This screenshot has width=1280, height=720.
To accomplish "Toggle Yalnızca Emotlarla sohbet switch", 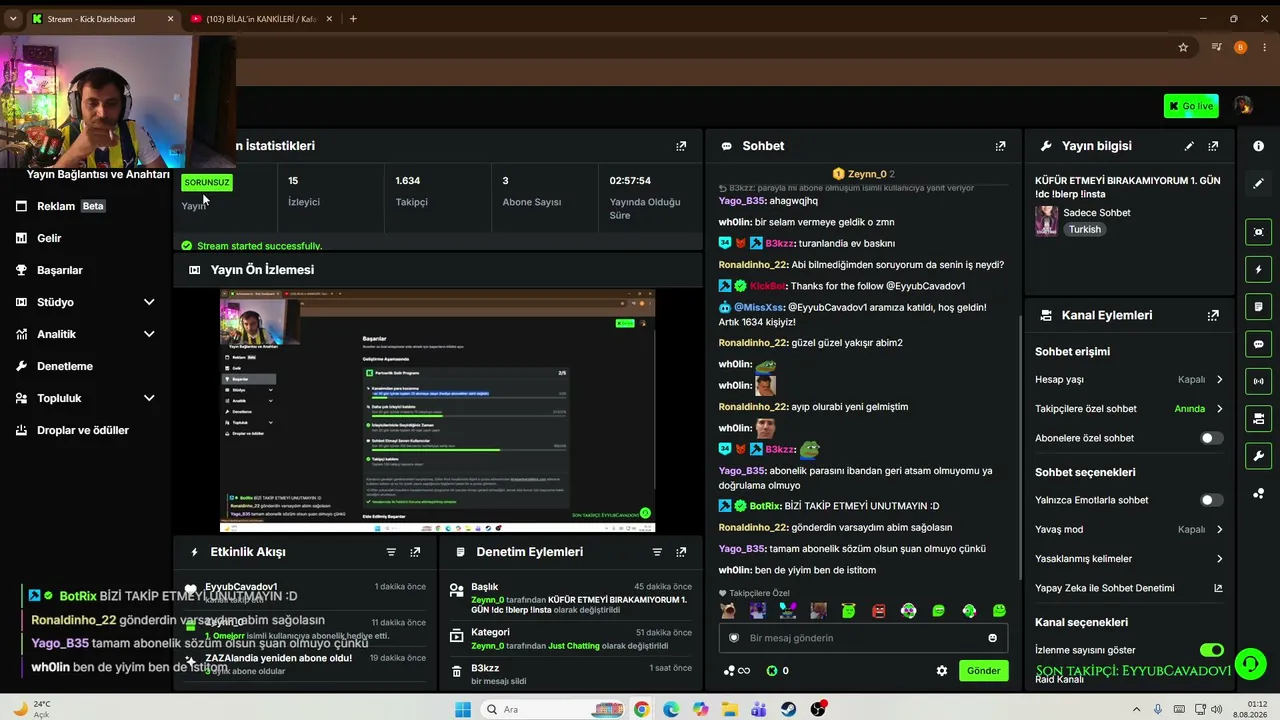I will (1211, 500).
